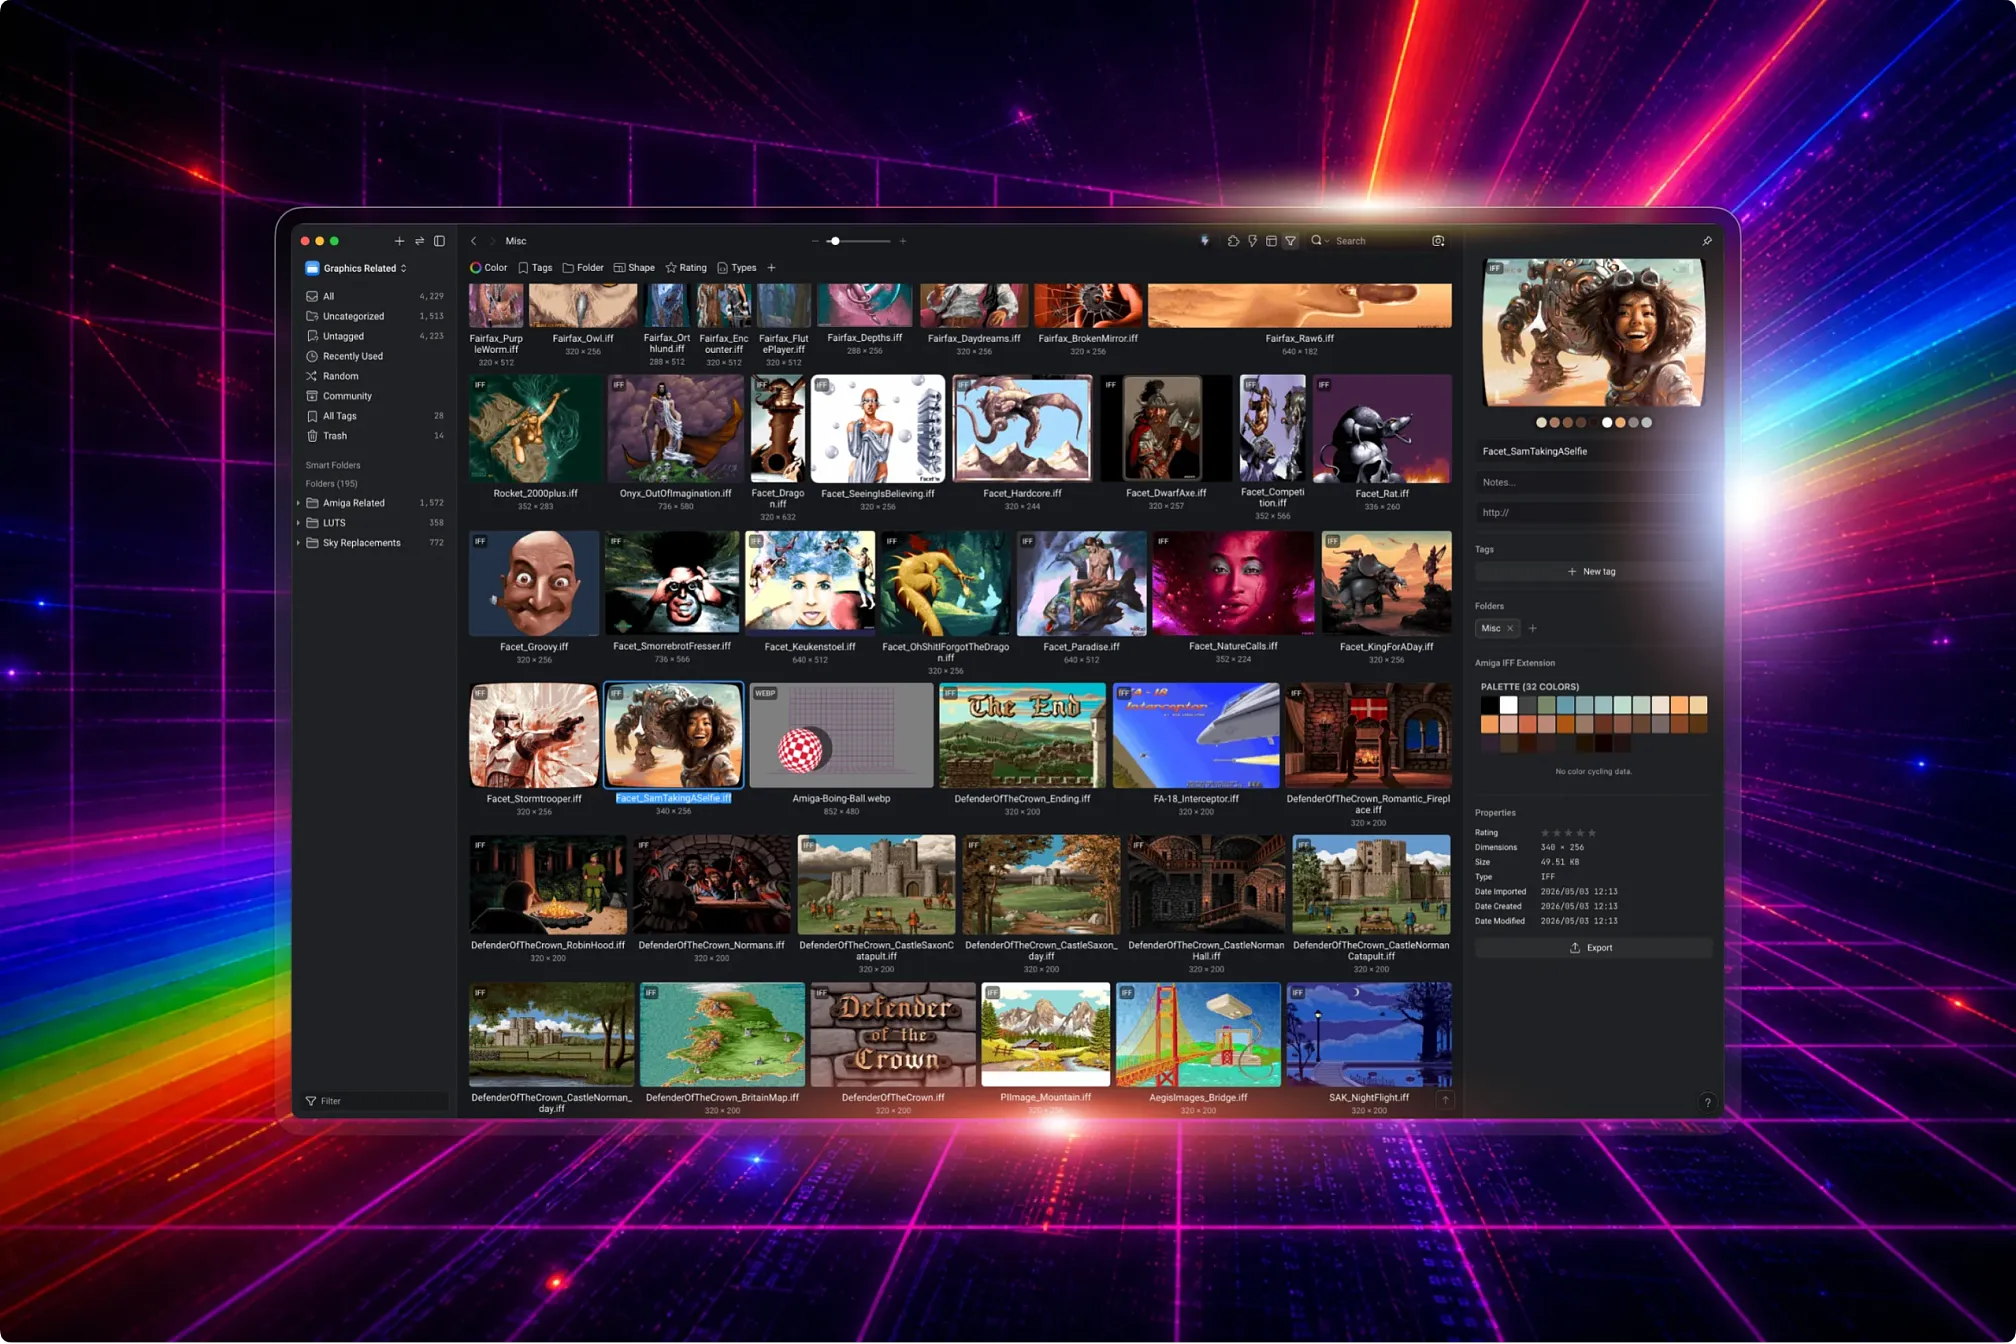Click the New tag button

click(x=1592, y=572)
